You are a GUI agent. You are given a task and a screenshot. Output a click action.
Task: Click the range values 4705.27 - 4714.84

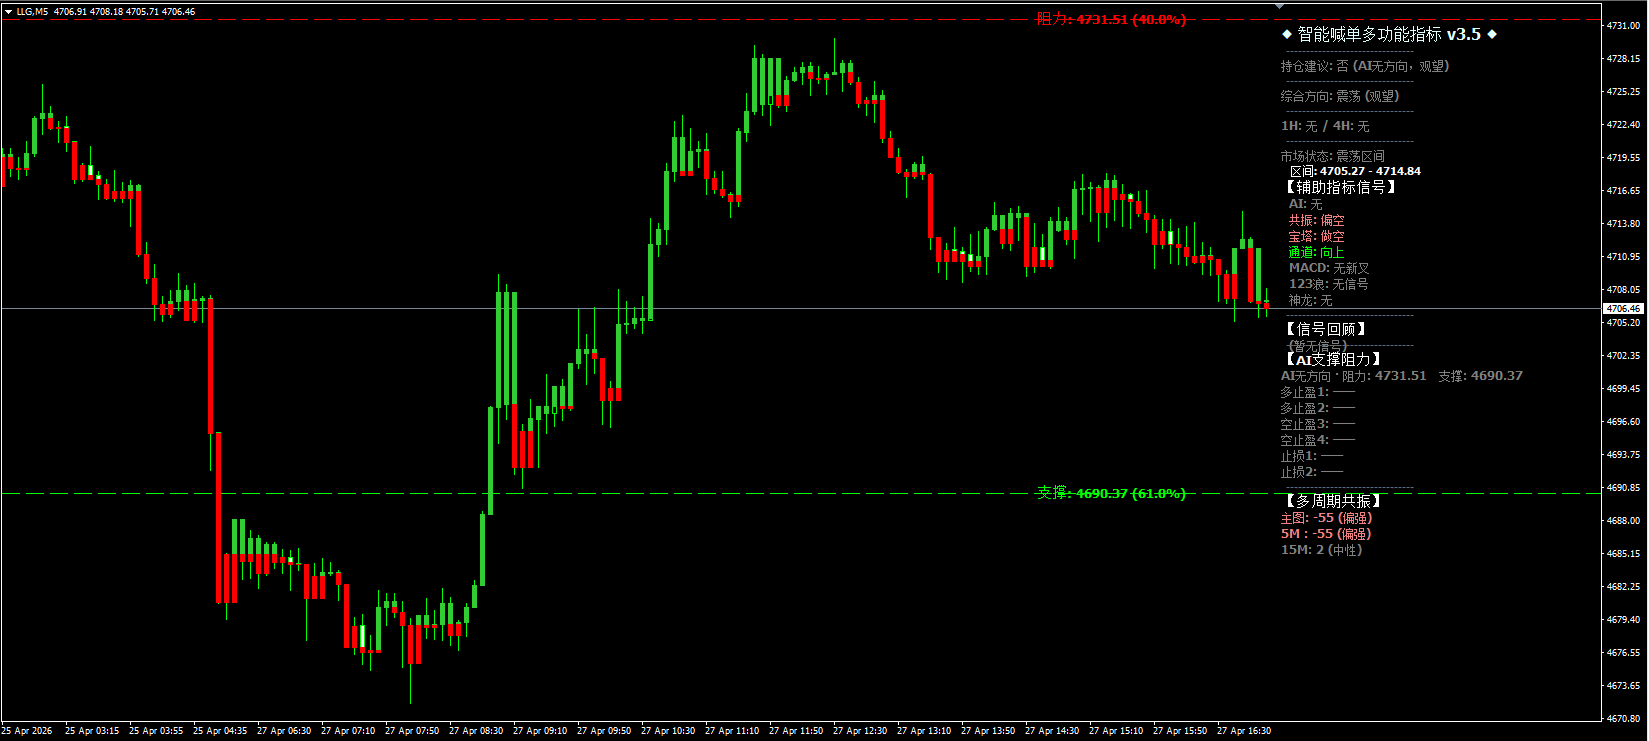[x=1369, y=171]
